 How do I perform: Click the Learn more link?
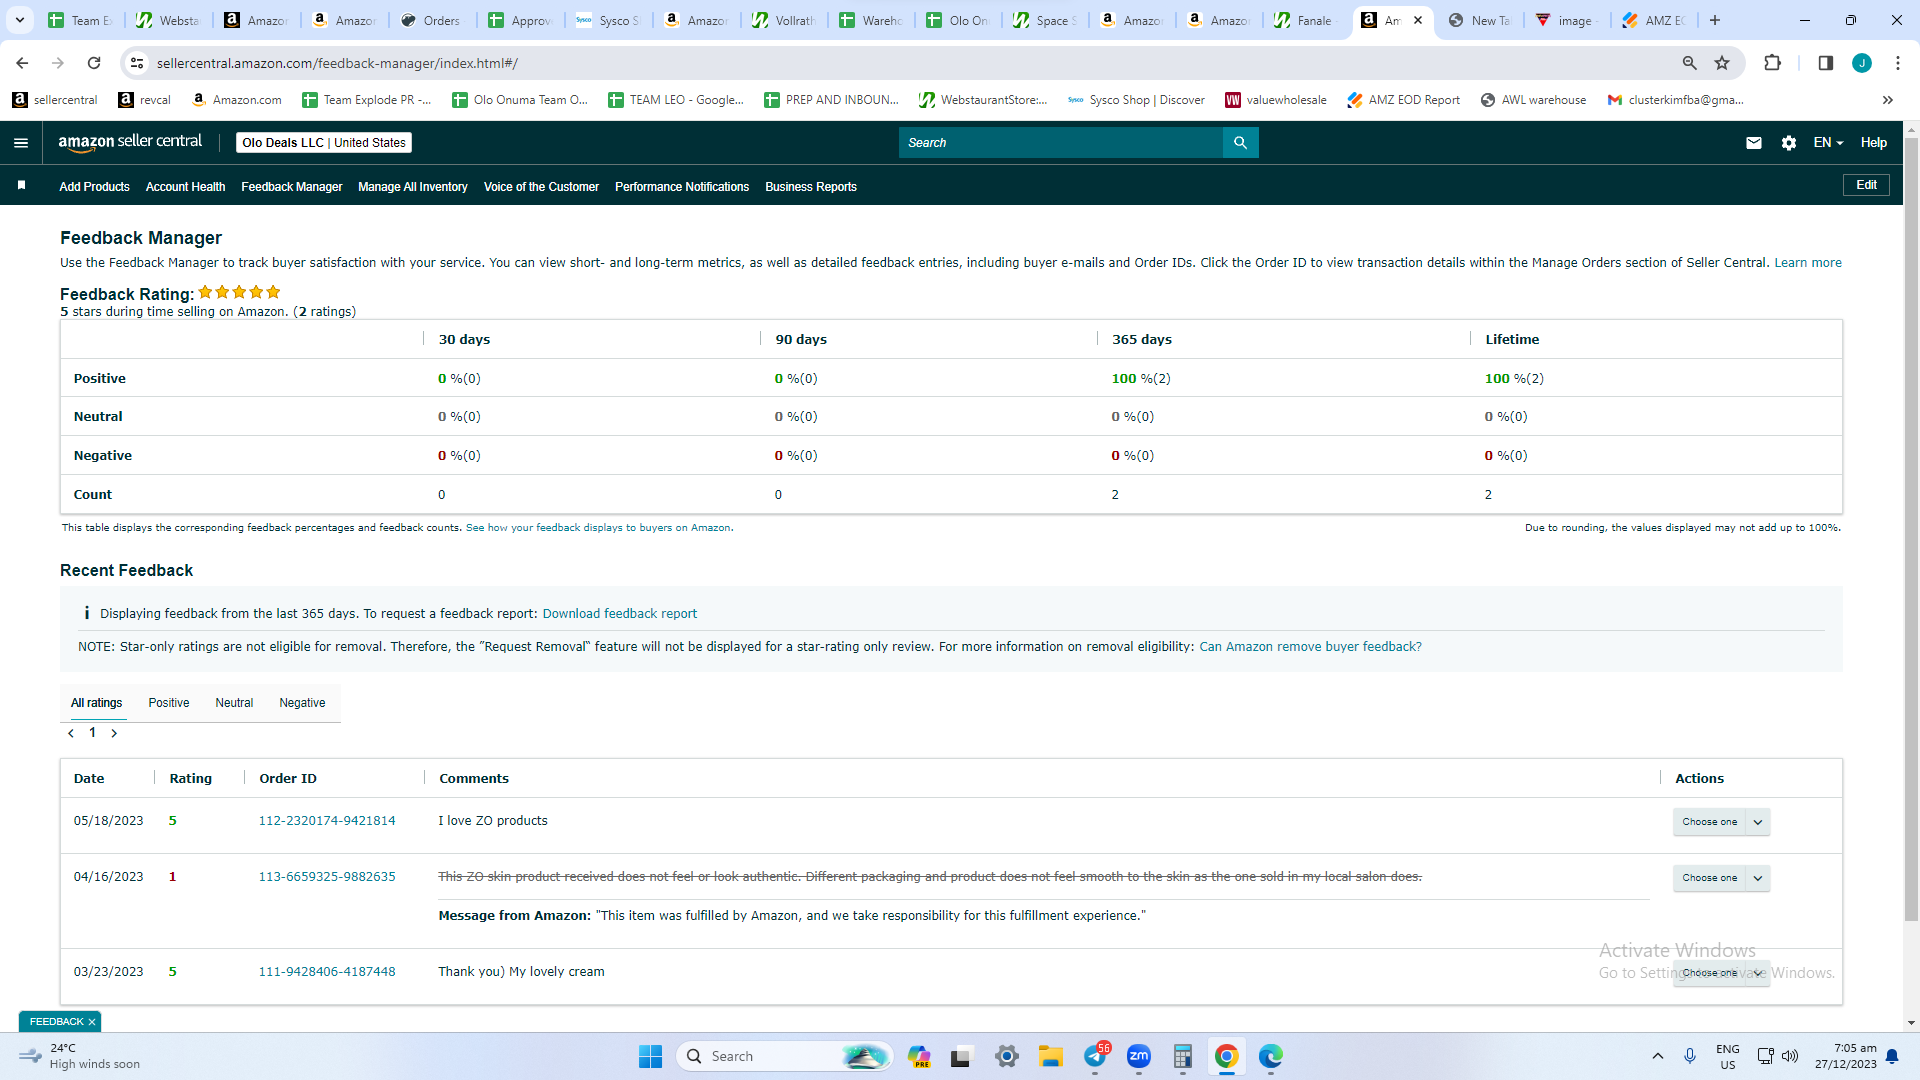[x=1808, y=263]
